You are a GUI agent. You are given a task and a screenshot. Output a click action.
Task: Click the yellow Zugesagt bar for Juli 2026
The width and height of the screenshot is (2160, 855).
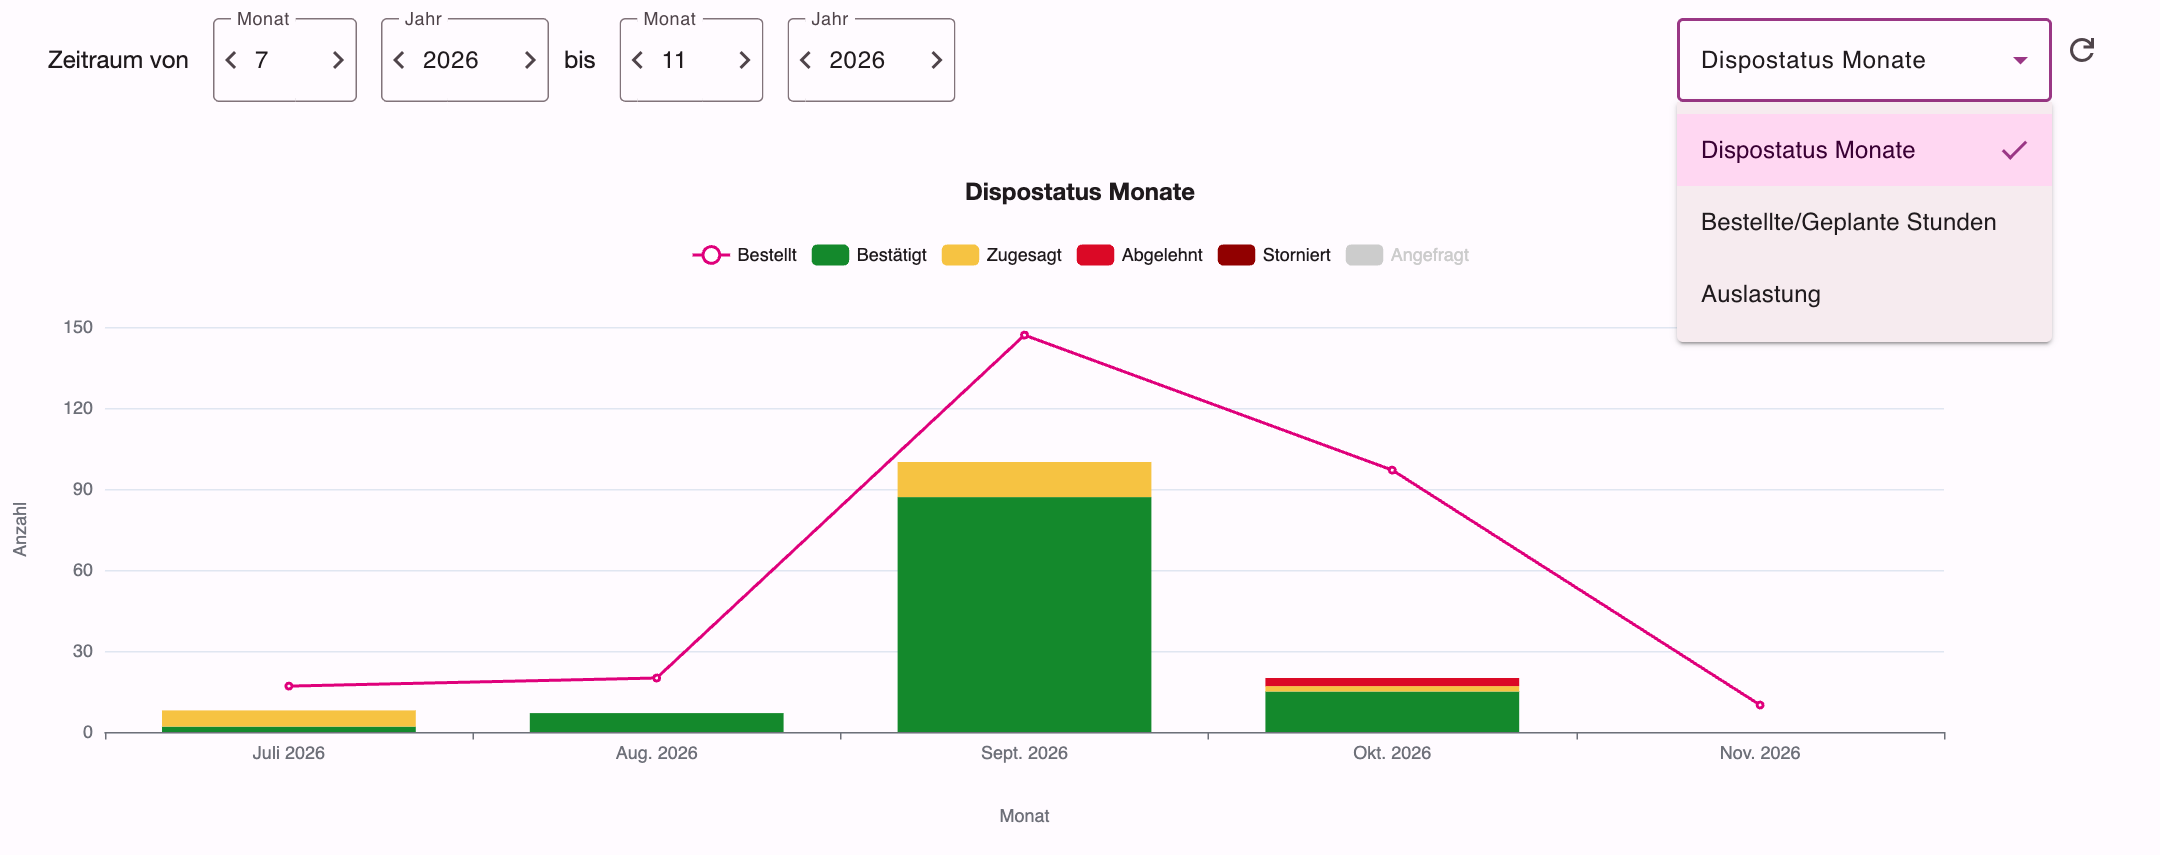(x=289, y=718)
